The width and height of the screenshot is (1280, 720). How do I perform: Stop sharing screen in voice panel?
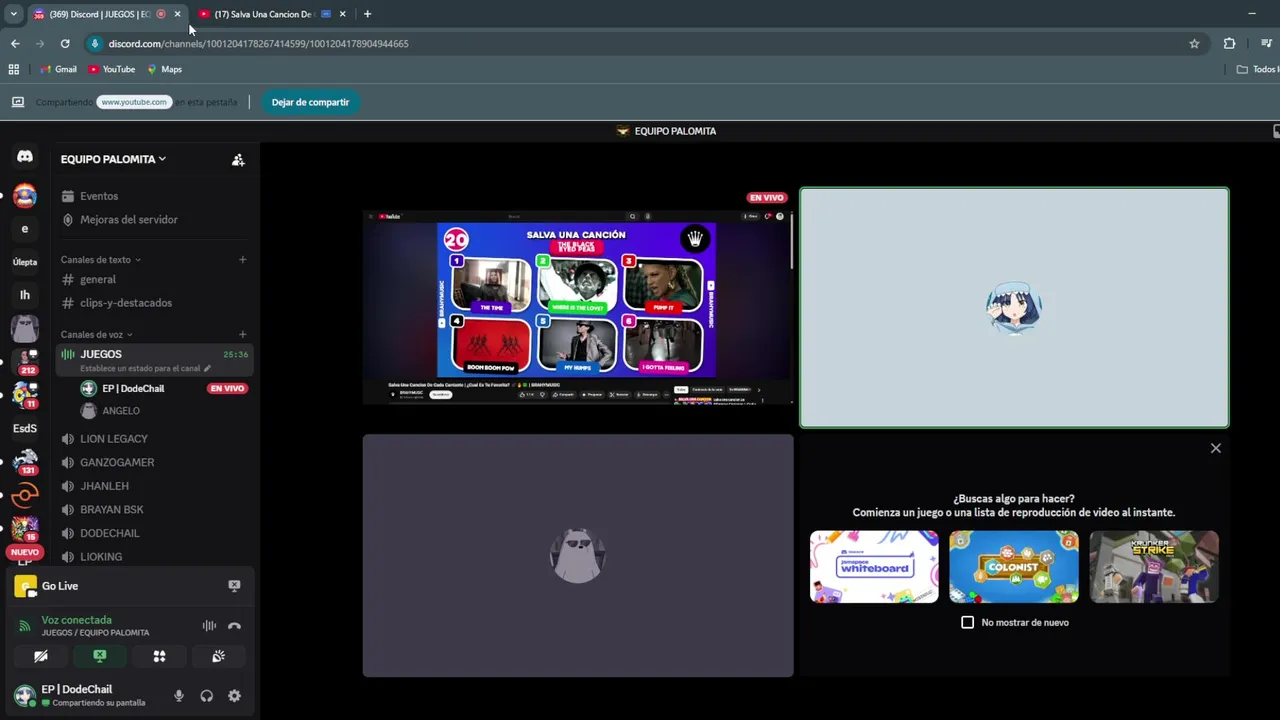click(x=100, y=656)
